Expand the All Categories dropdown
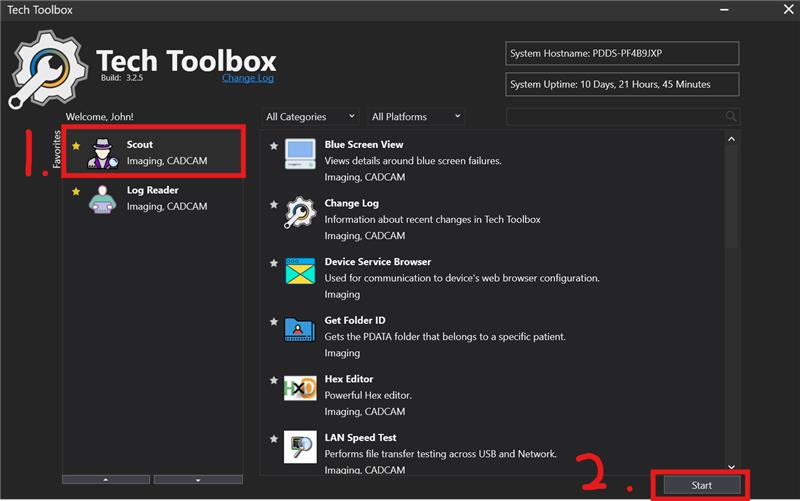The image size is (800, 501). (x=310, y=117)
